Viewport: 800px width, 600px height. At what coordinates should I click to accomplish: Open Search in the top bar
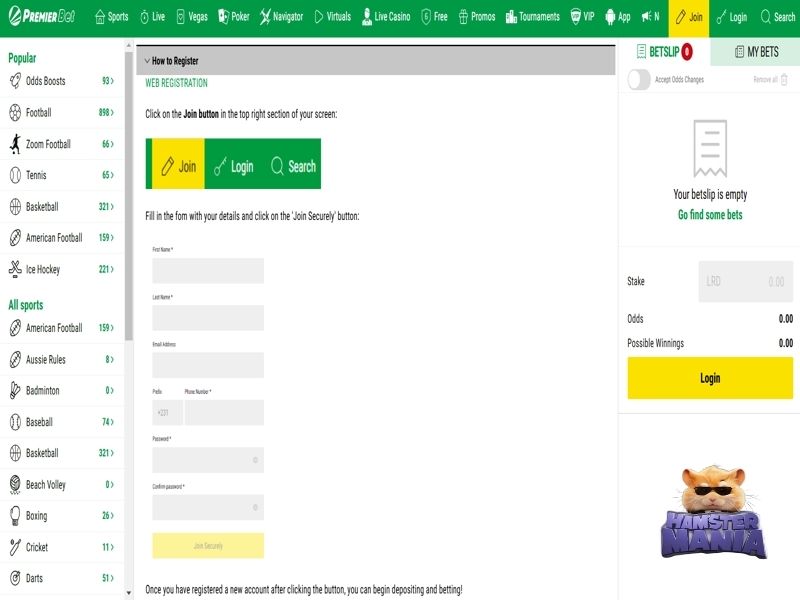coord(778,17)
